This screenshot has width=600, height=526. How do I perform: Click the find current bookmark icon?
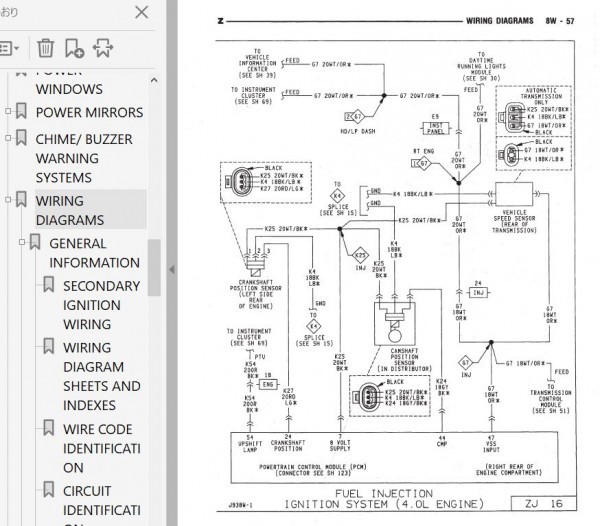(103, 48)
